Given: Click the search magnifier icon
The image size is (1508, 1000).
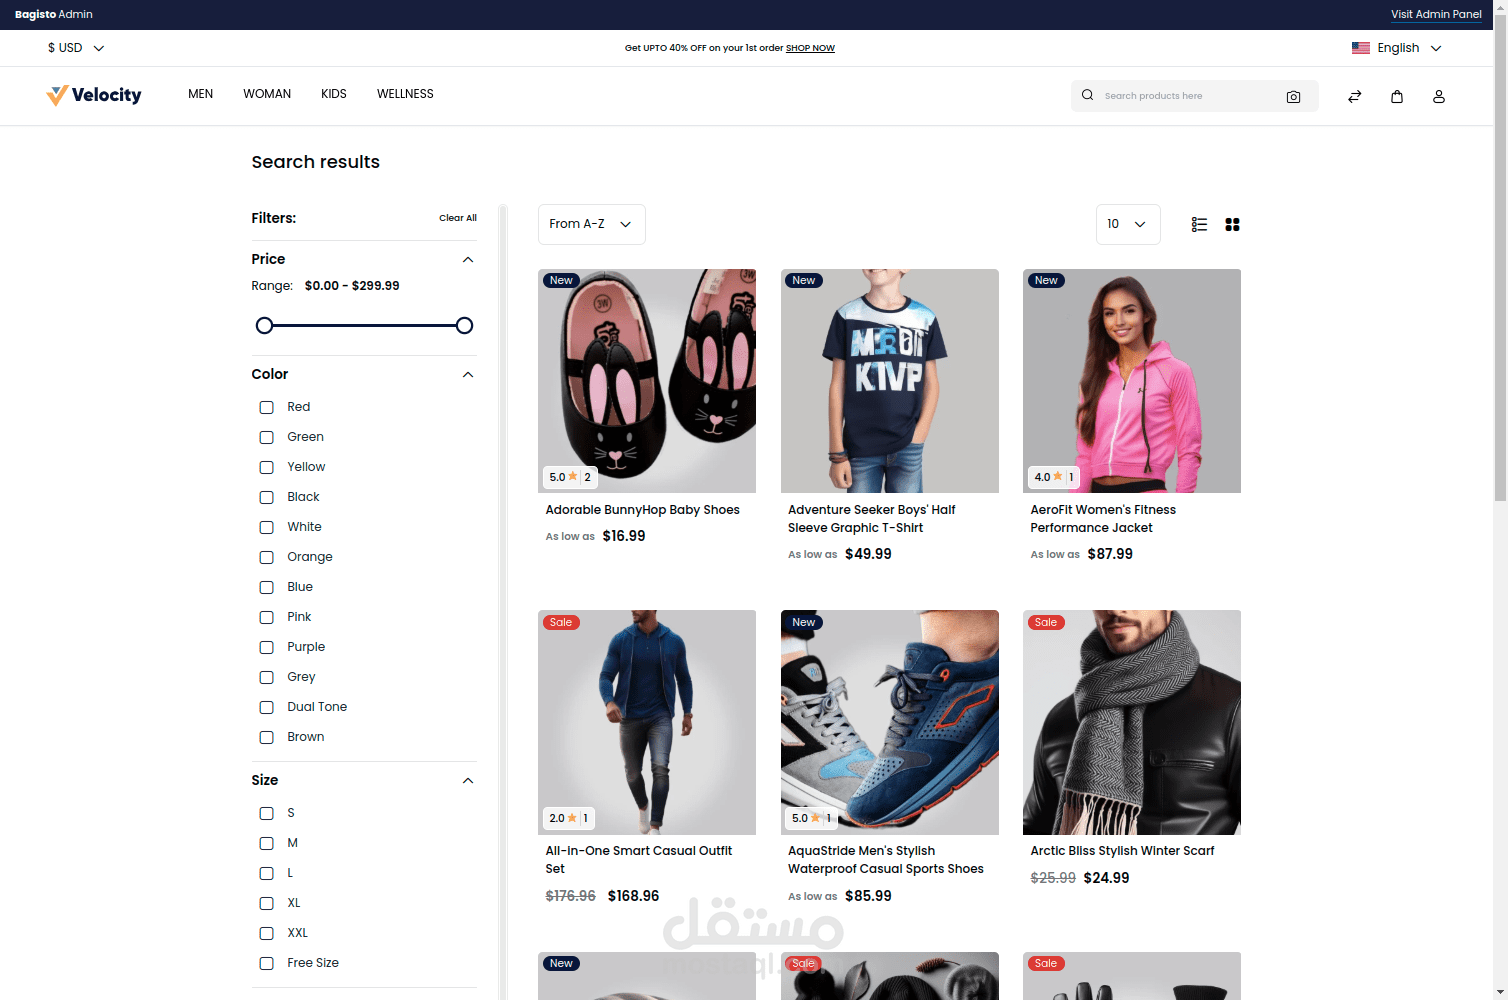Looking at the screenshot, I should (1087, 95).
